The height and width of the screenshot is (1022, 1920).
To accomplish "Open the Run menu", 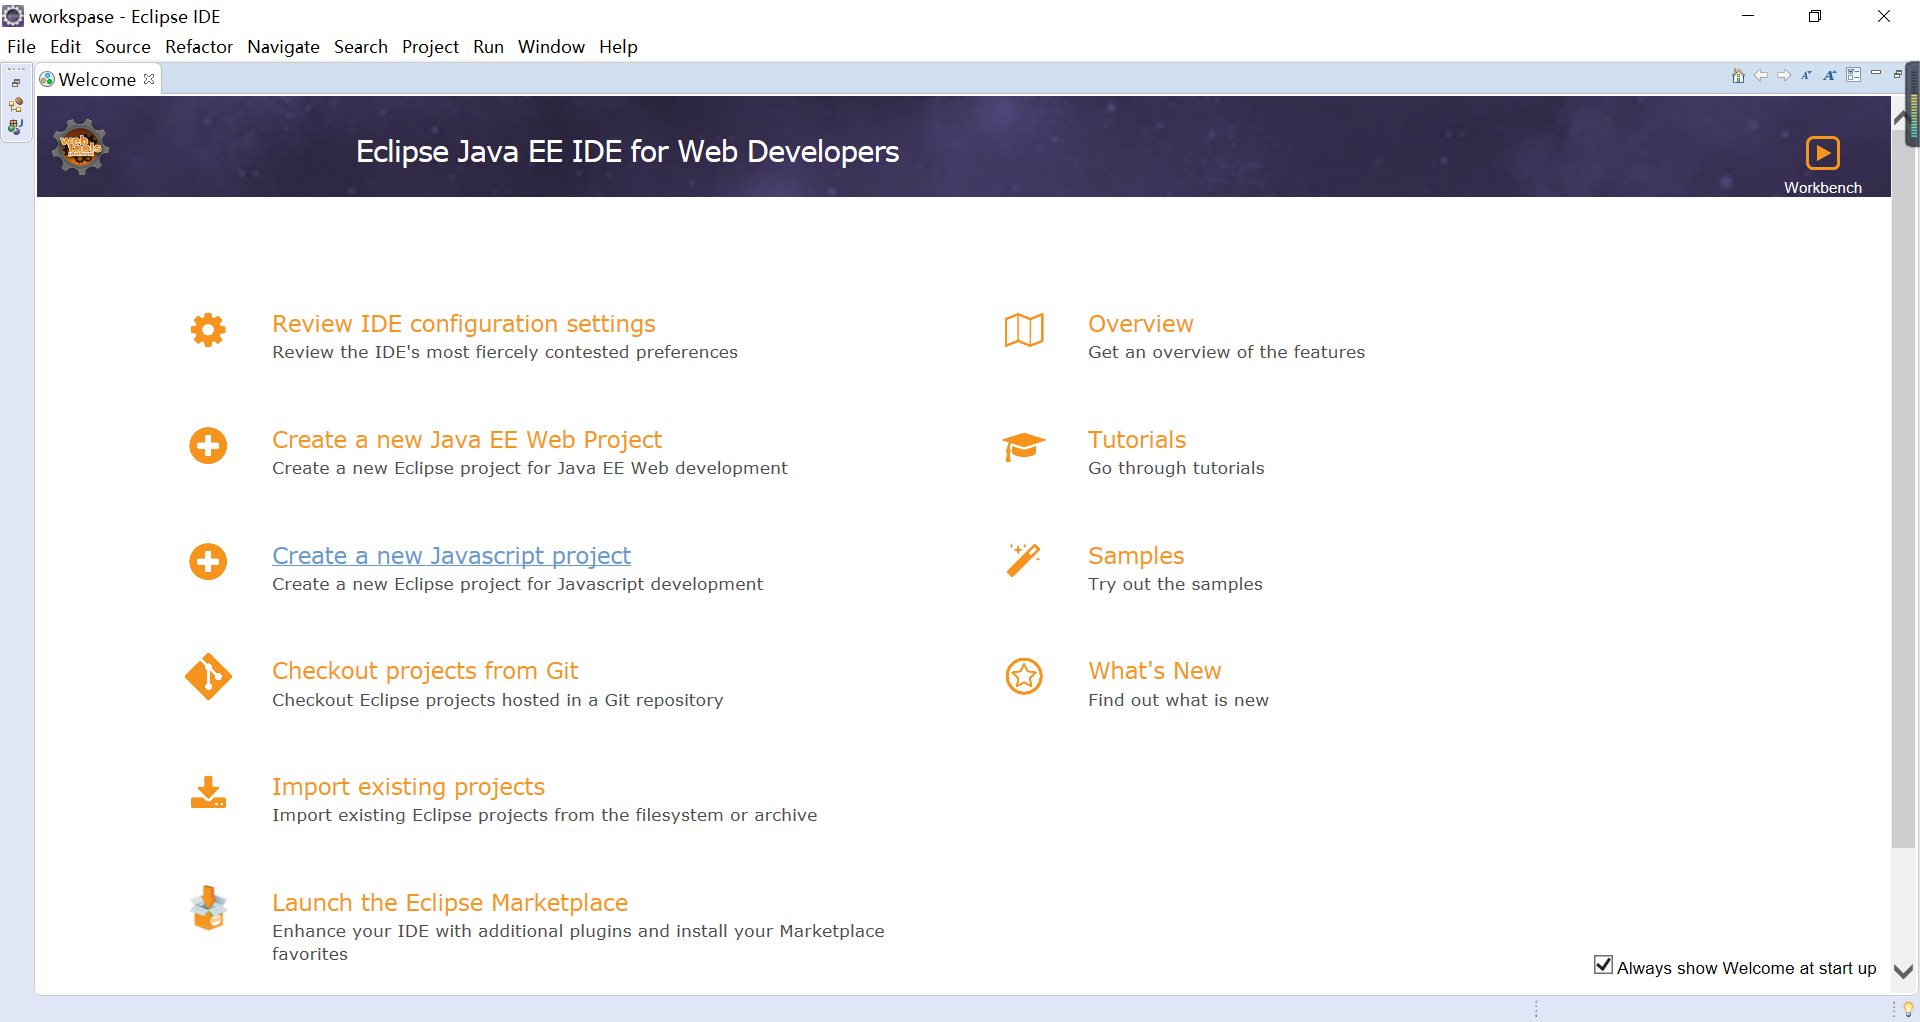I will tap(489, 47).
